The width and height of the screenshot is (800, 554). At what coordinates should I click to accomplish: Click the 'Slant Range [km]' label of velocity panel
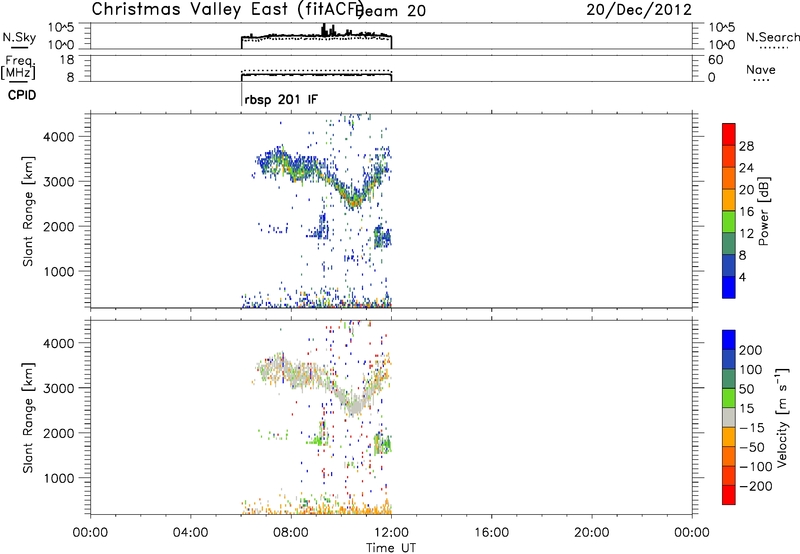click(28, 418)
